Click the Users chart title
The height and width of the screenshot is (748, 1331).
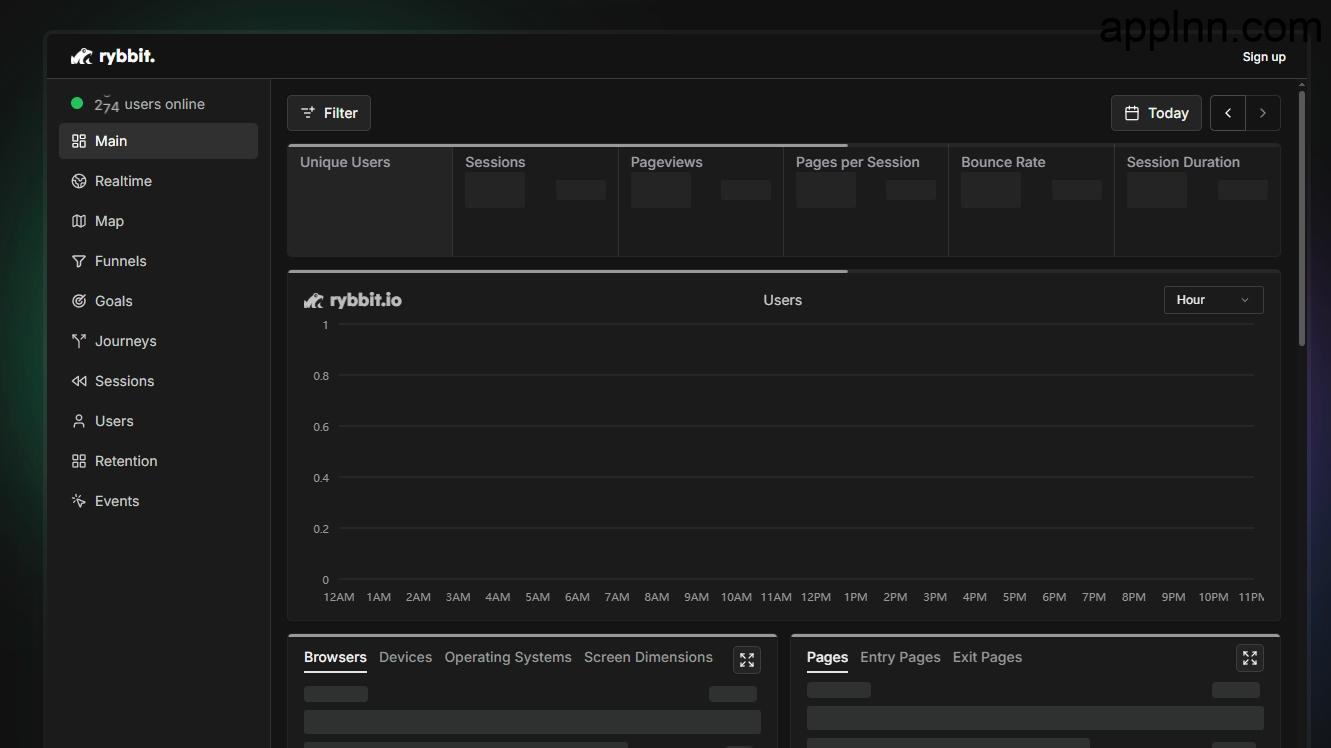pyautogui.click(x=782, y=300)
